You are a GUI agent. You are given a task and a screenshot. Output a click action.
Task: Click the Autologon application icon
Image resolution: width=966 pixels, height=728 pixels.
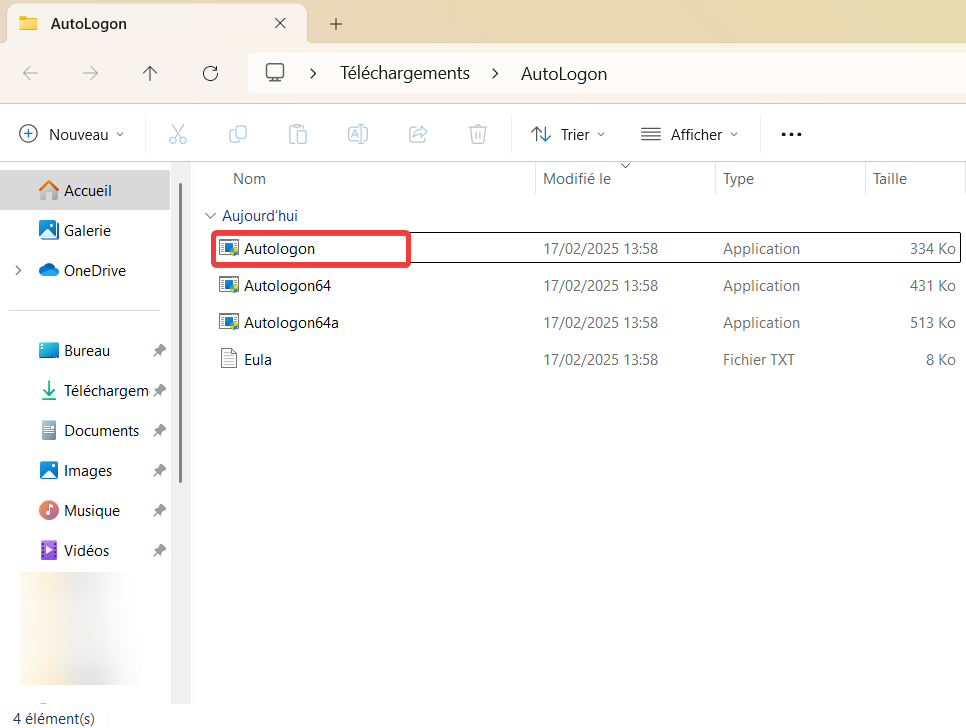coord(229,248)
